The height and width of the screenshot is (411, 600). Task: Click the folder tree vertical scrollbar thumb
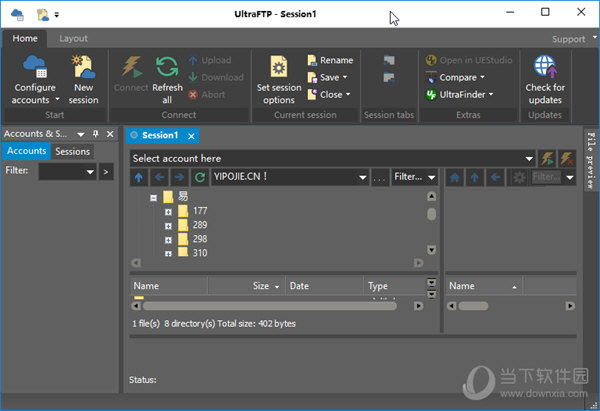point(431,214)
